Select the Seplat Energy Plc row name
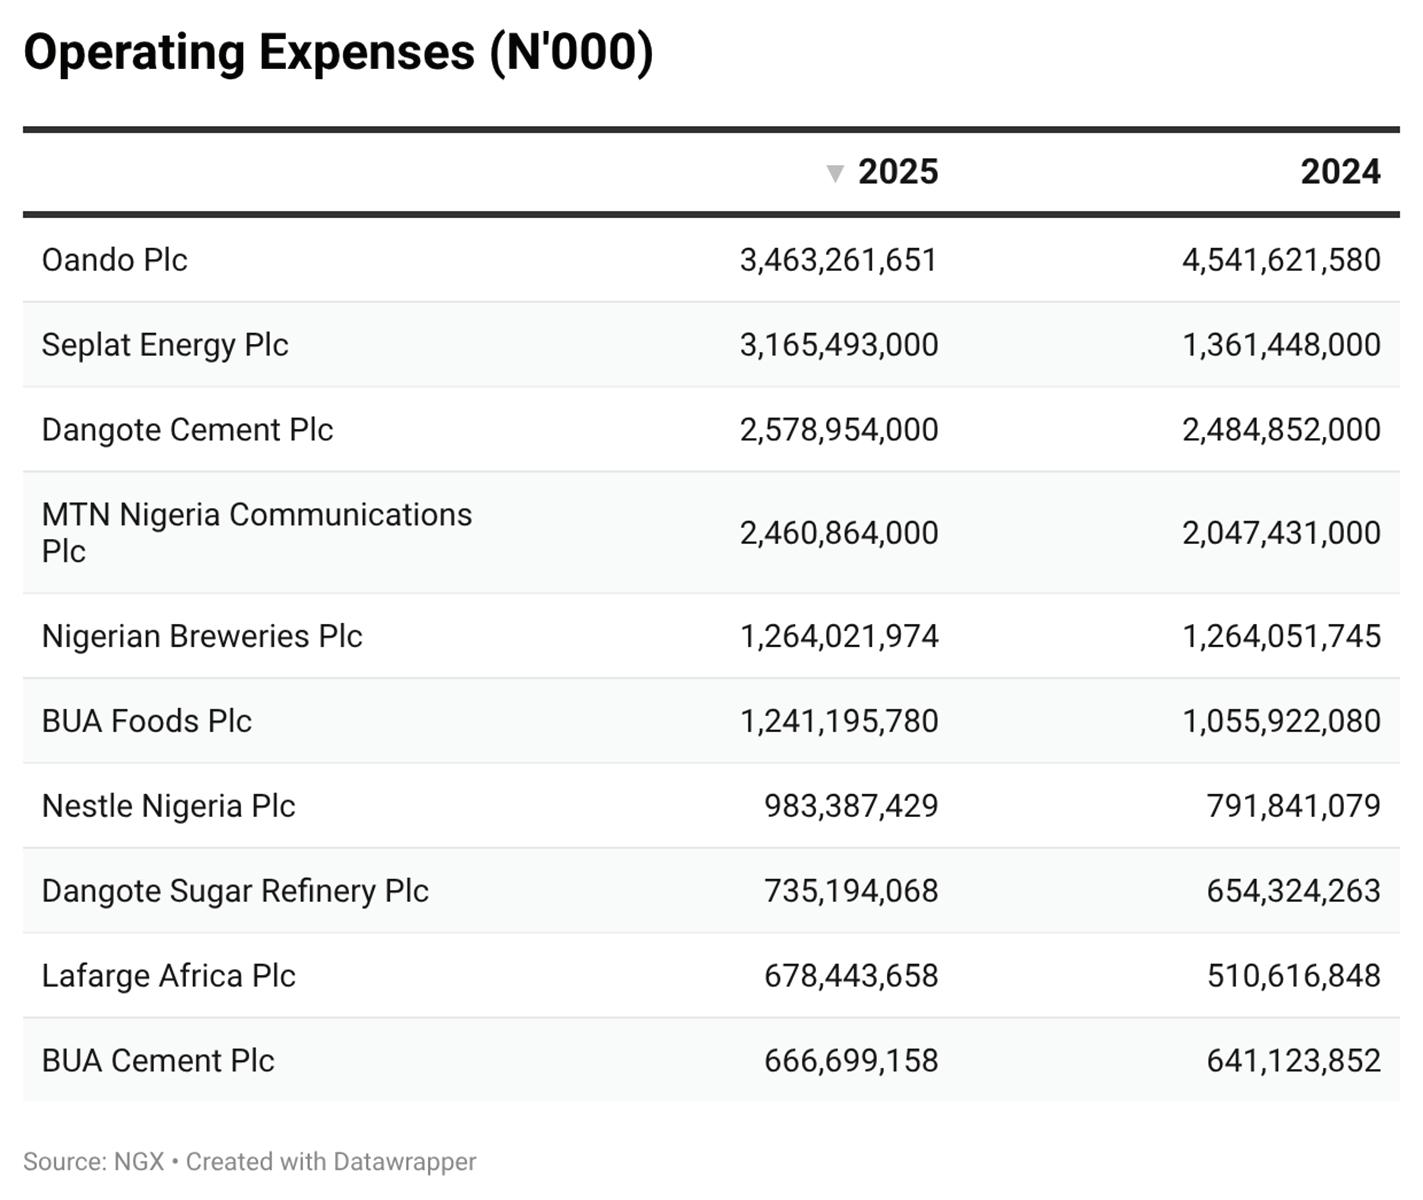Screen dimensions: 1423x1200 coord(165,345)
